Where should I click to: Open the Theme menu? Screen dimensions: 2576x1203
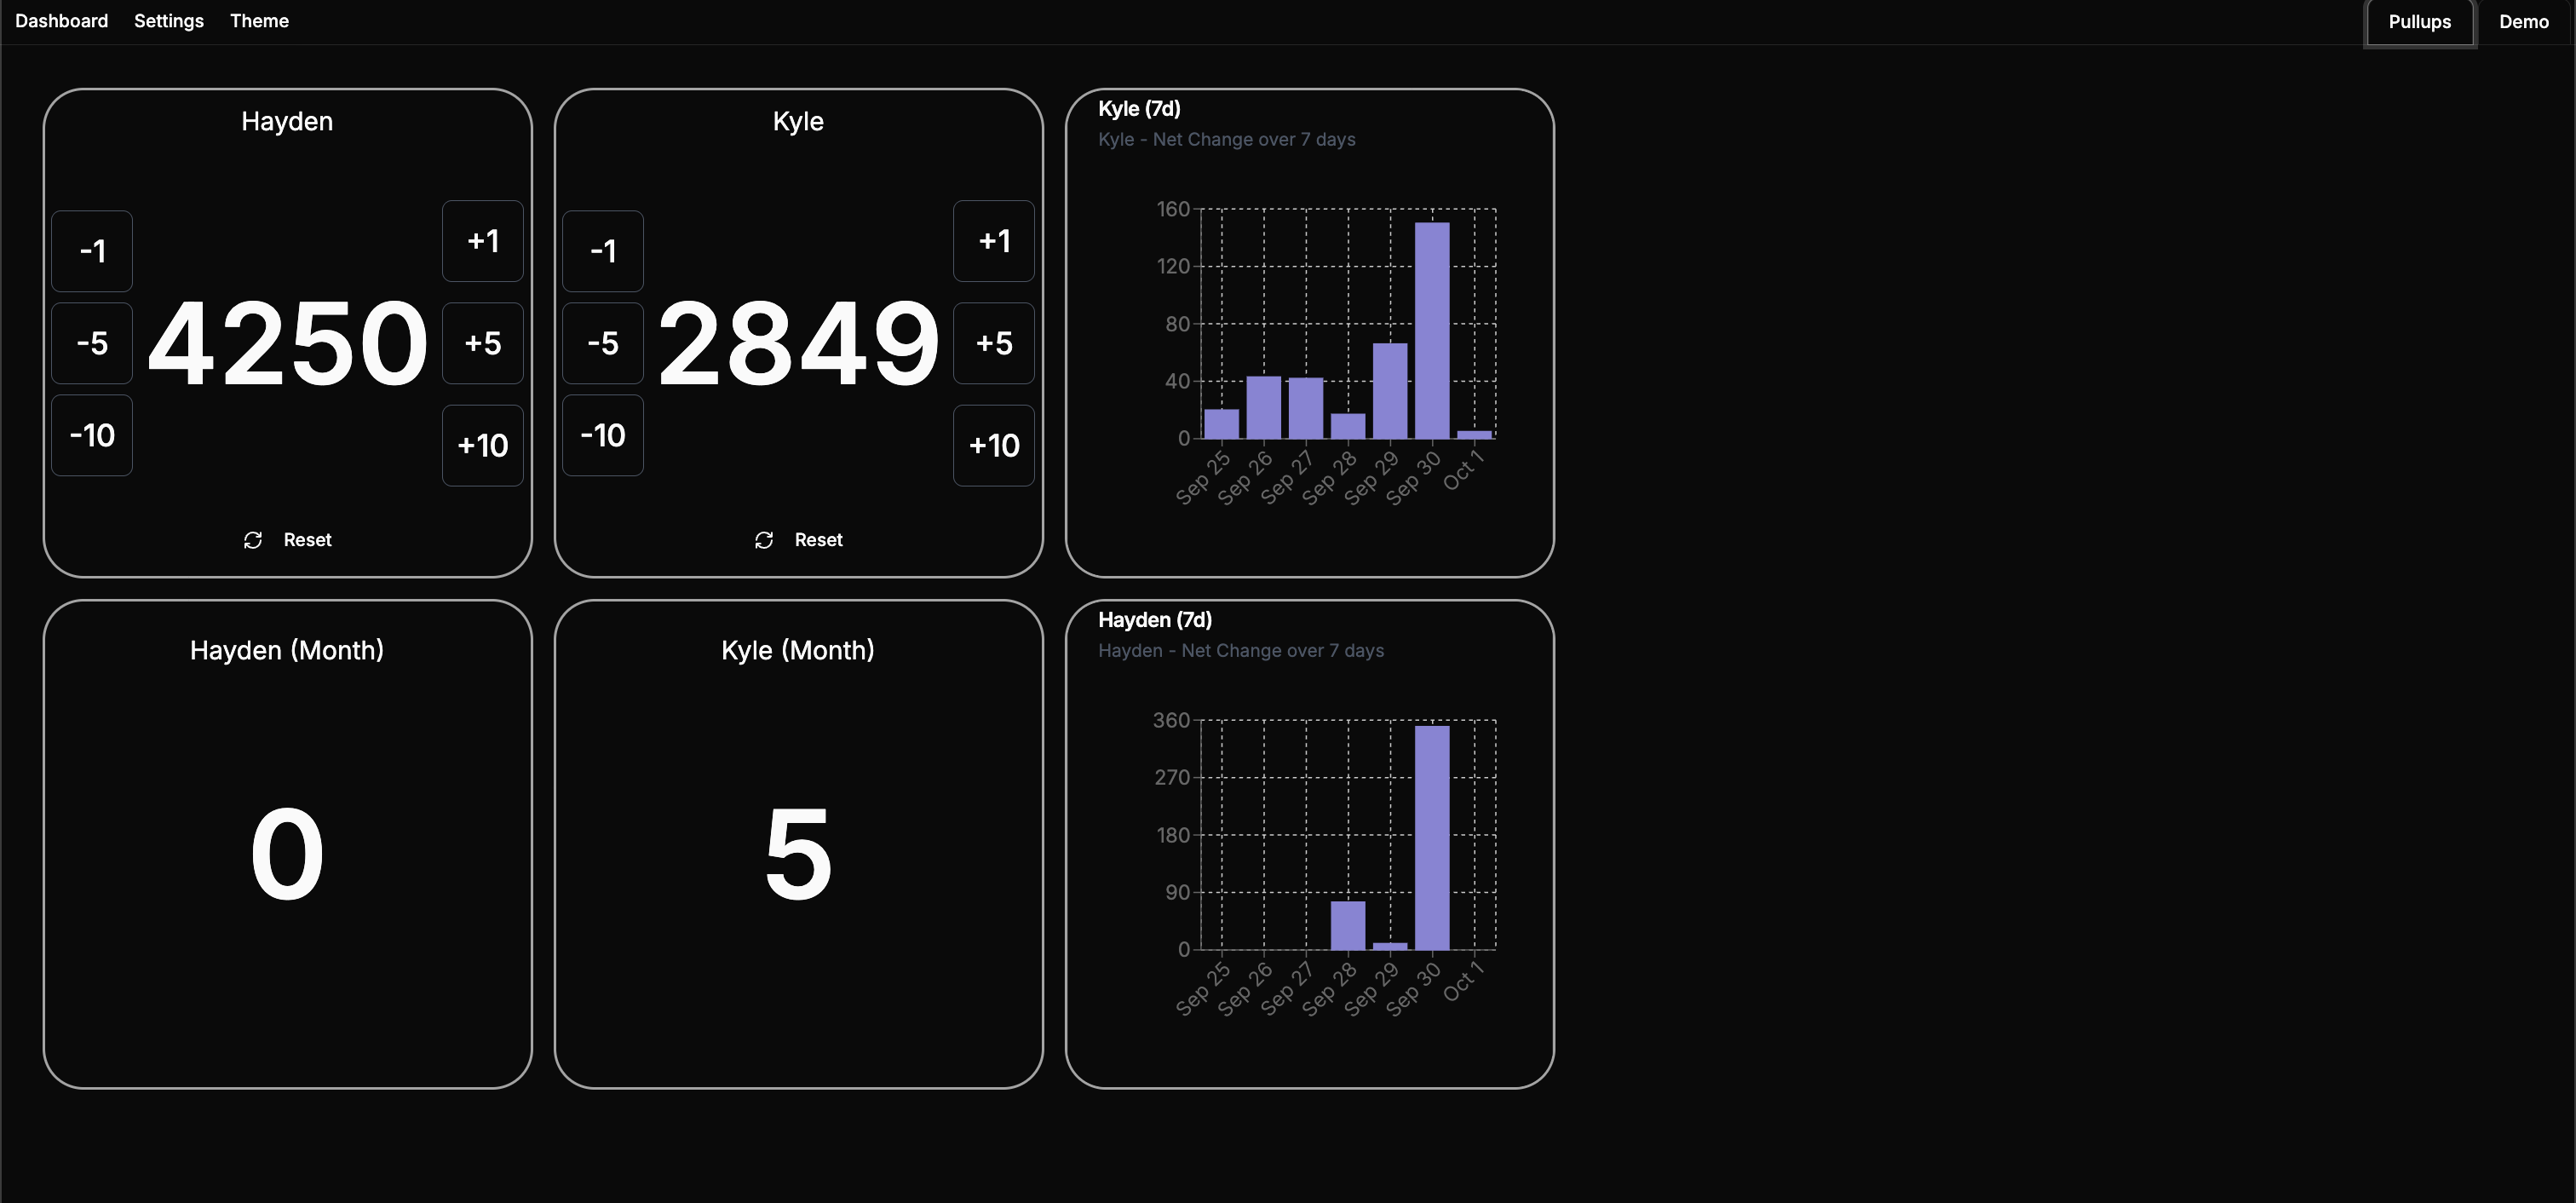(x=259, y=21)
